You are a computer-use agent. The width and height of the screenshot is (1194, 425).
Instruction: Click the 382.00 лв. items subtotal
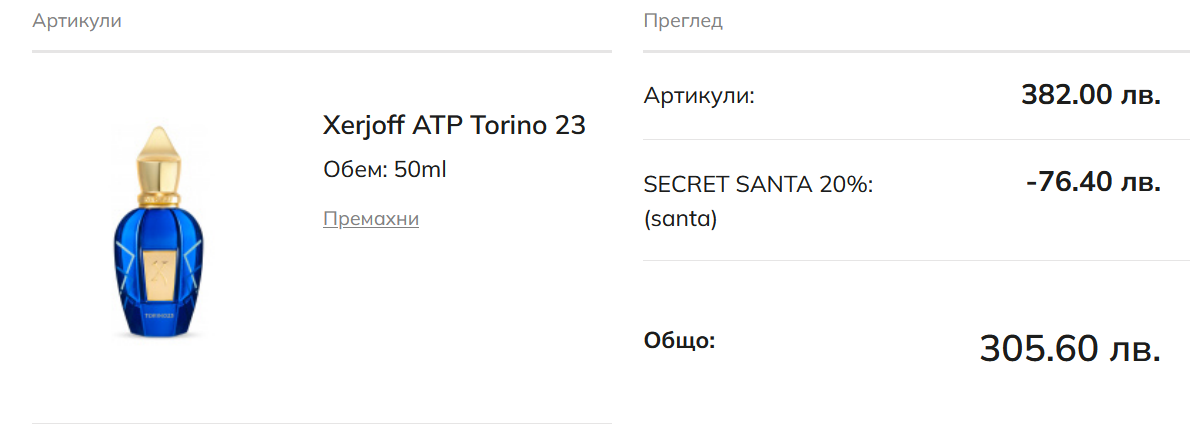point(1090,95)
